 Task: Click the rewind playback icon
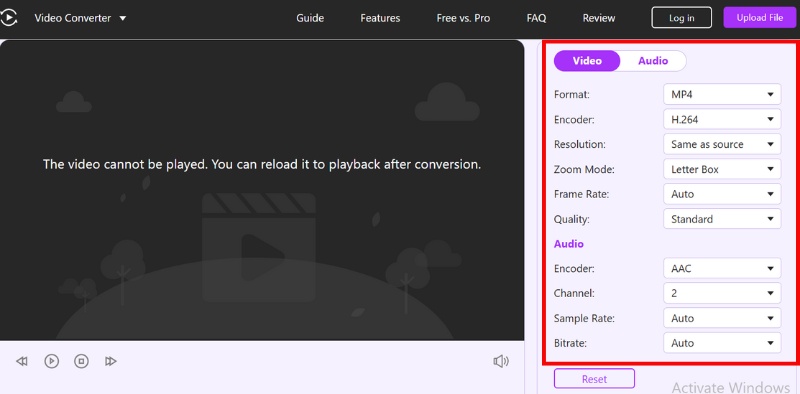click(21, 361)
